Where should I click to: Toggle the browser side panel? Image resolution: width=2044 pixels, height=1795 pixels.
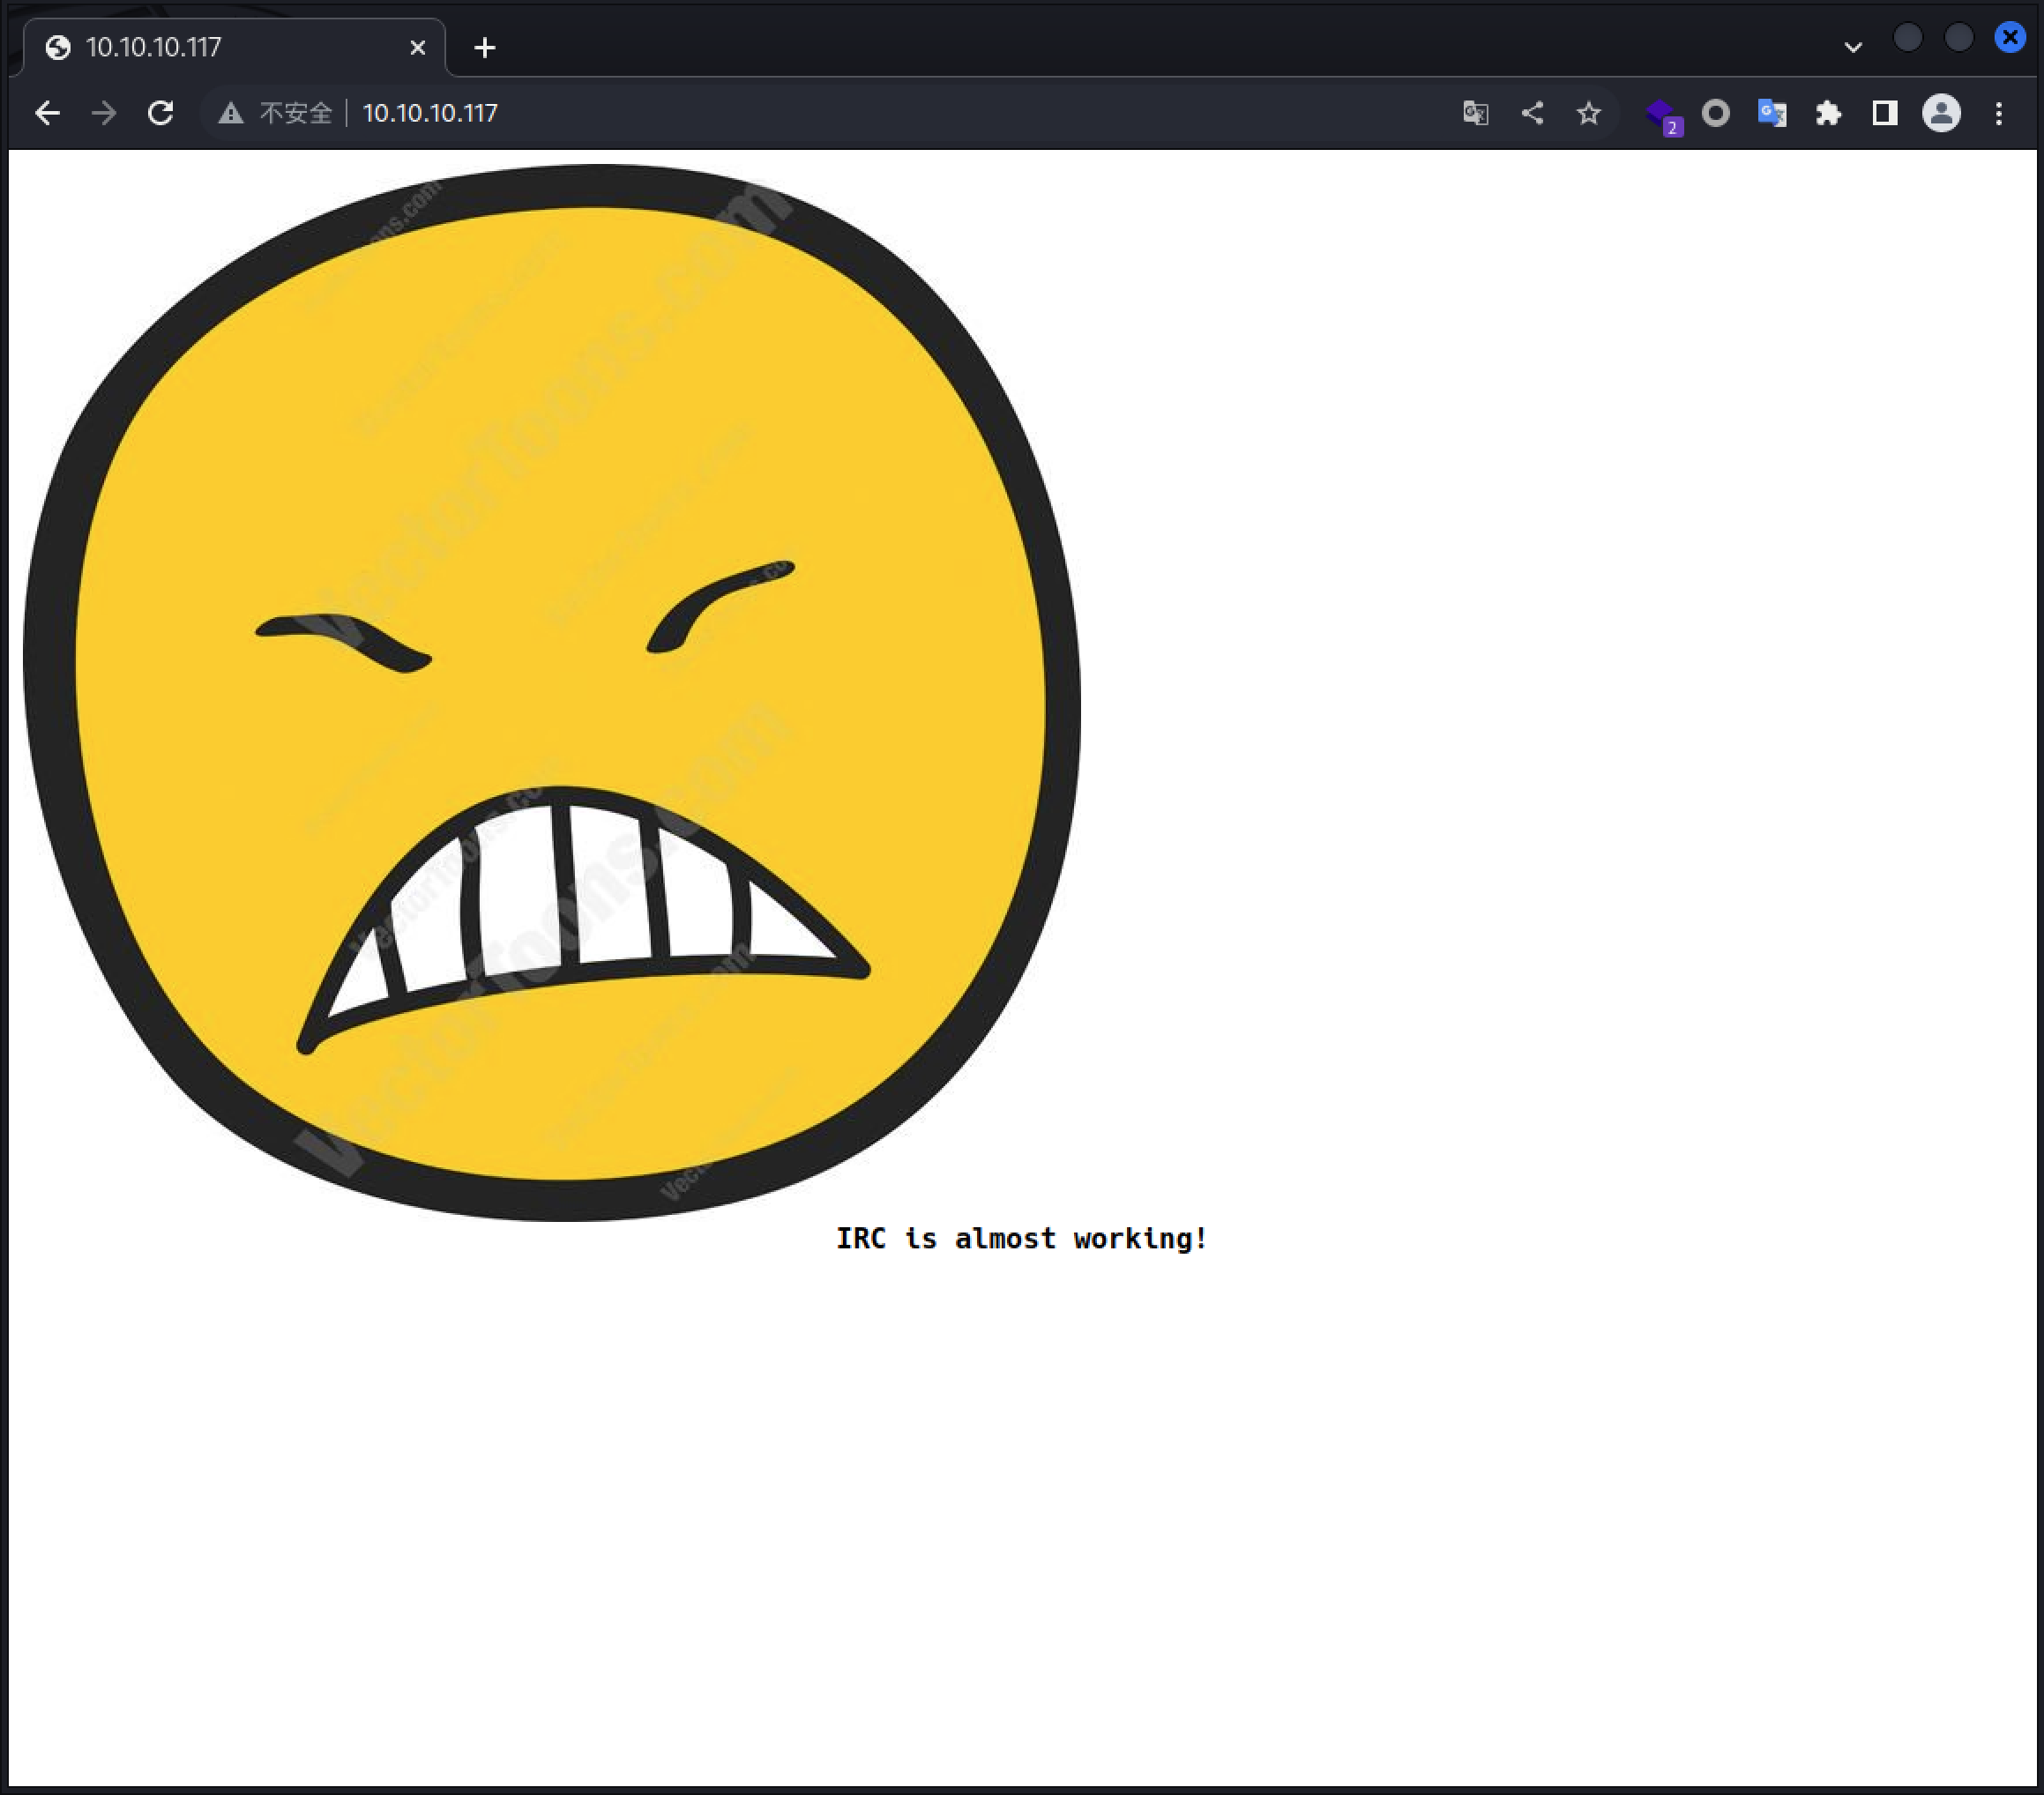point(1885,113)
